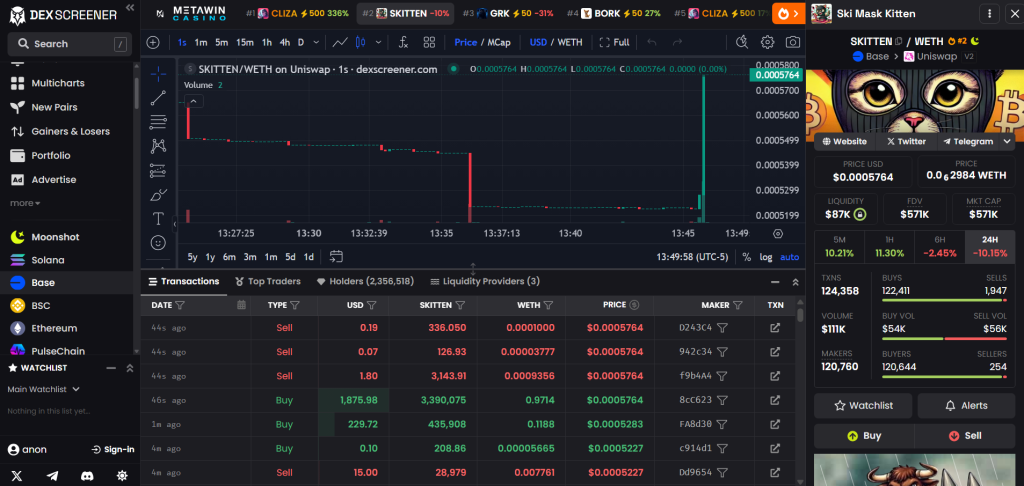Collapse the volume indicator legend arrow

(x=194, y=101)
